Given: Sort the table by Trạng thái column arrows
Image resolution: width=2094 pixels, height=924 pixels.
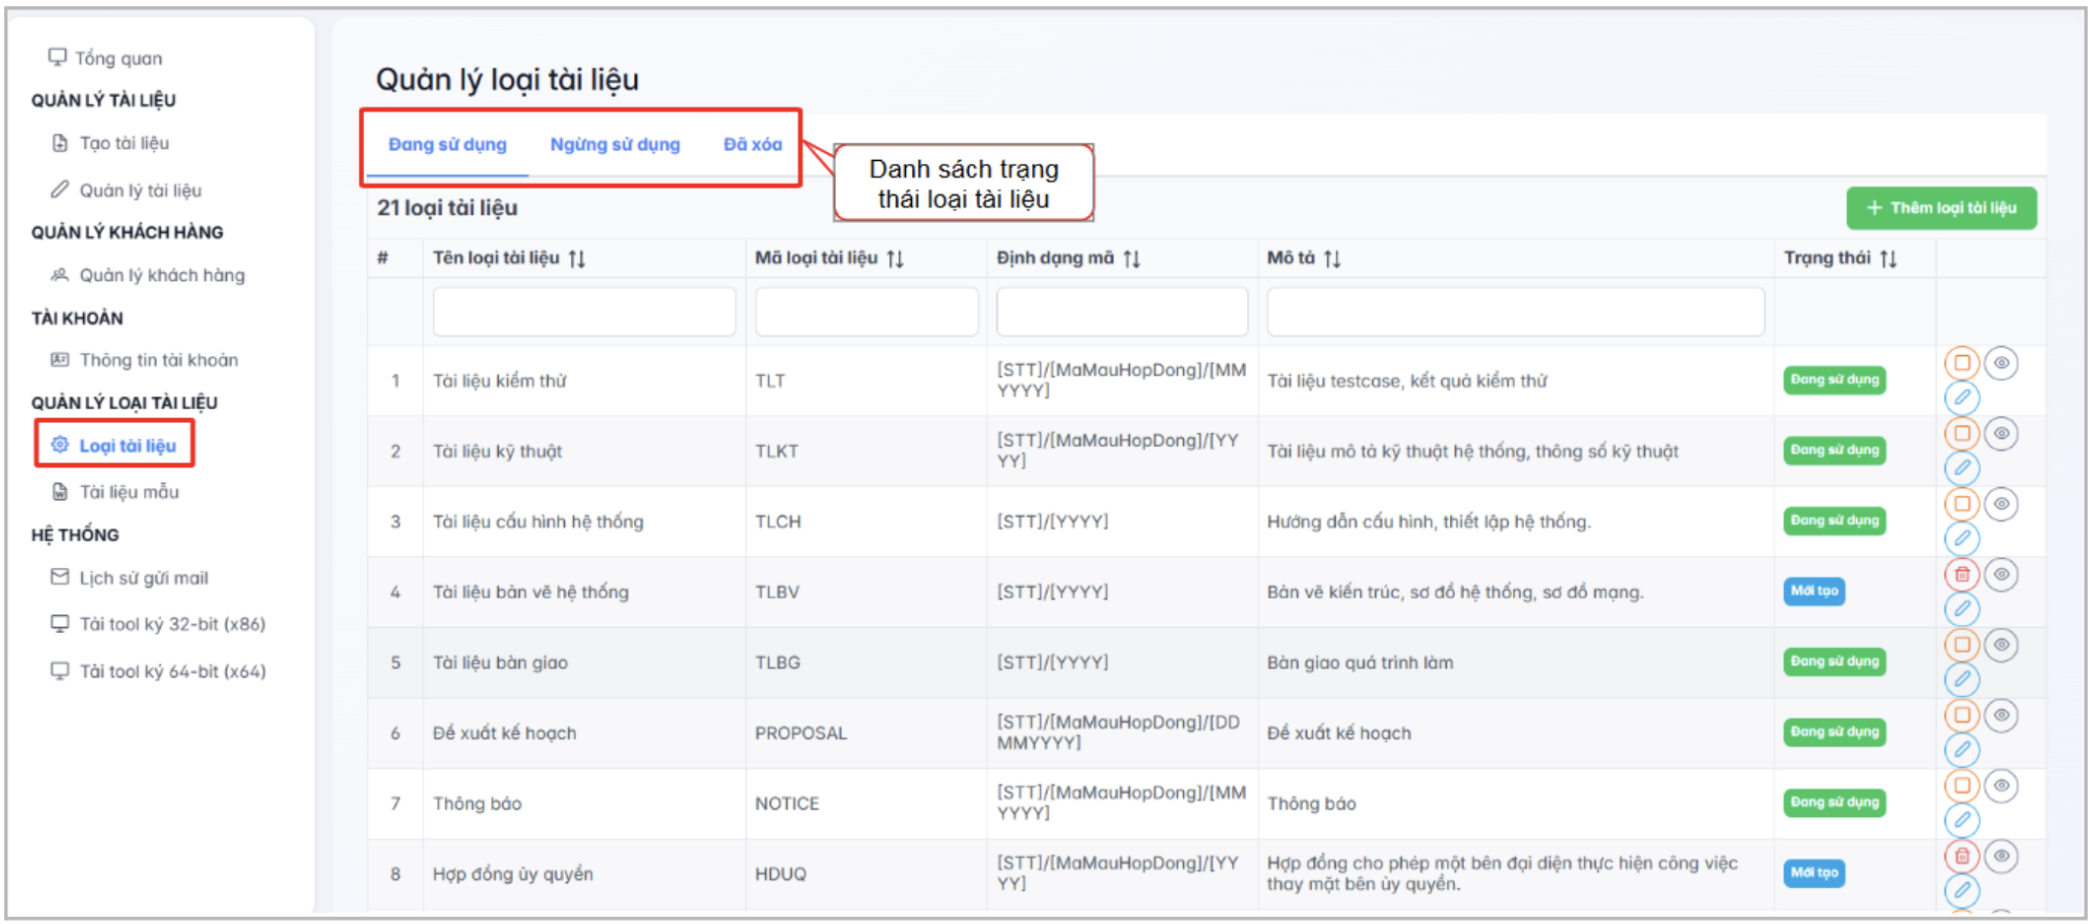Looking at the screenshot, I should (x=1888, y=259).
